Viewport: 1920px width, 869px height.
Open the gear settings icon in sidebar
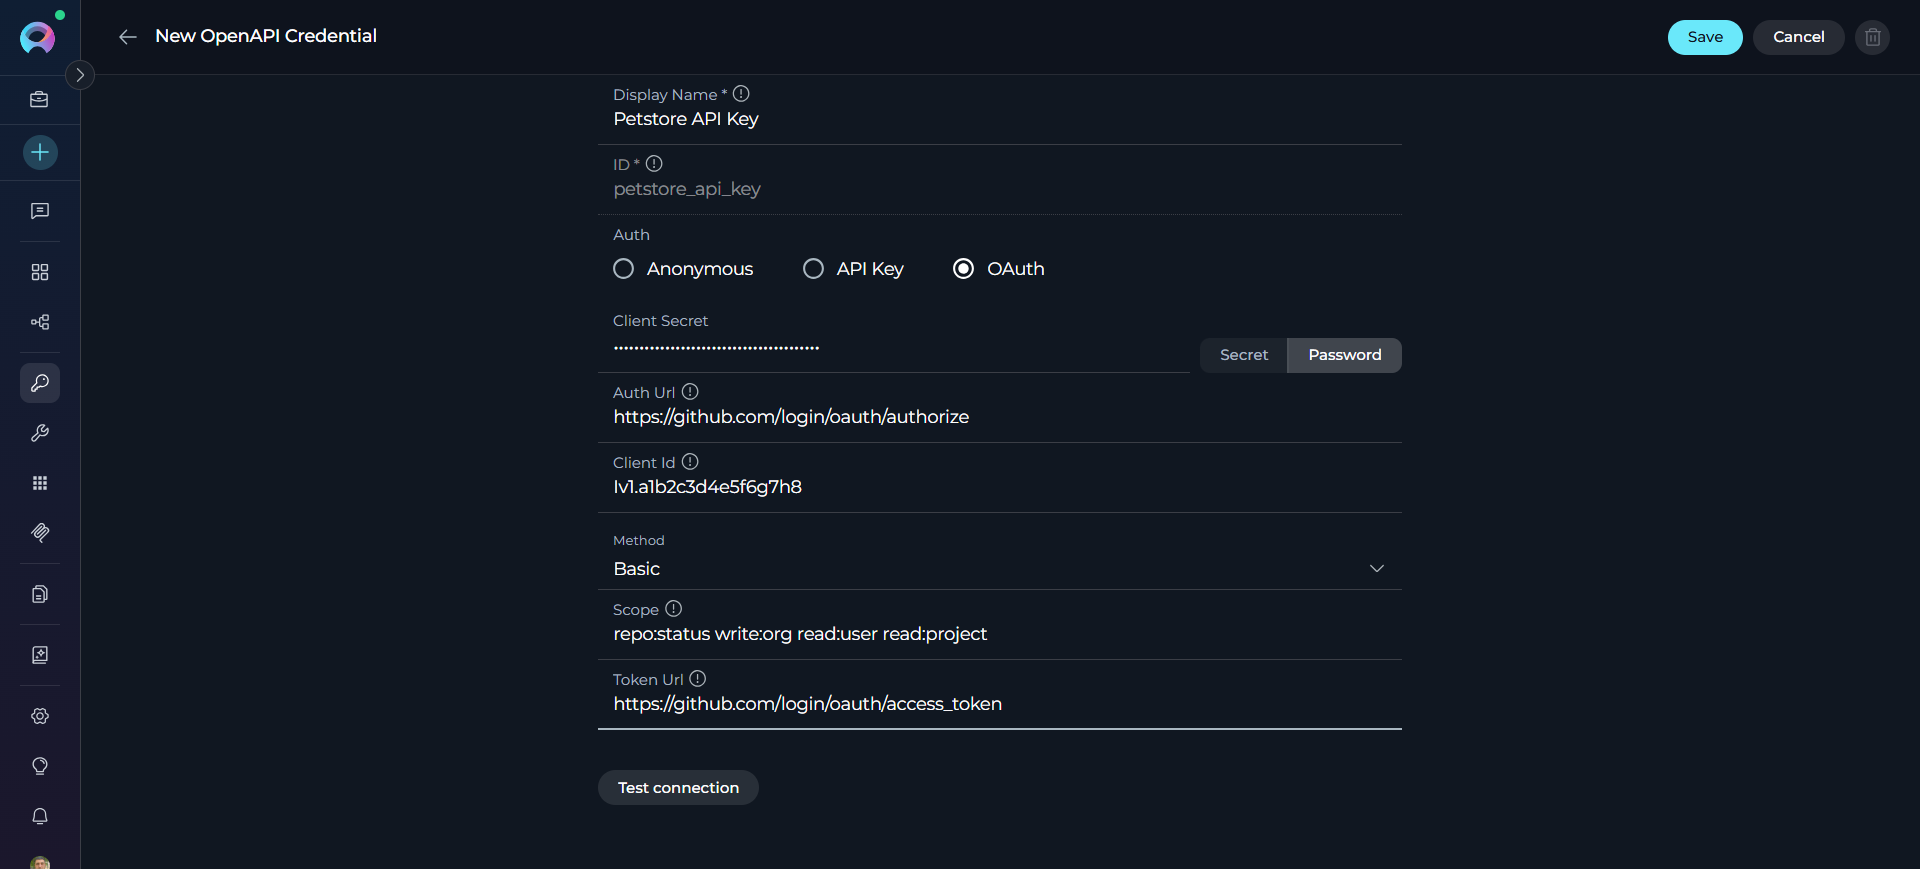click(x=40, y=716)
